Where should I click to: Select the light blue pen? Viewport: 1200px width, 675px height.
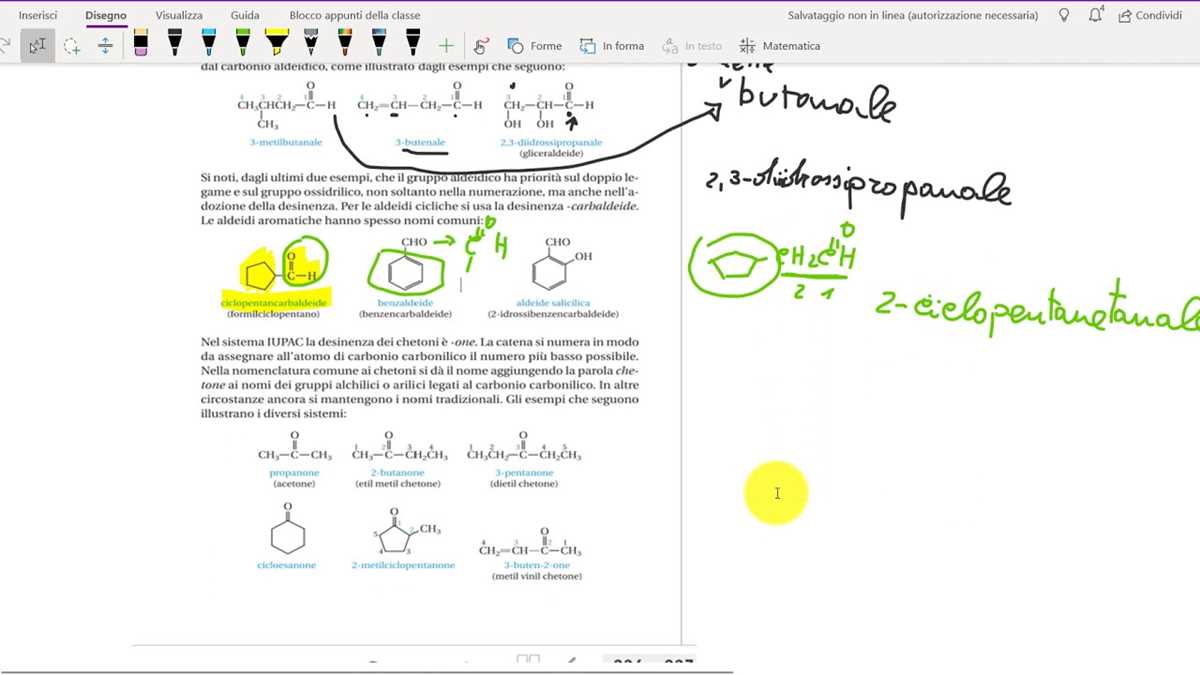pyautogui.click(x=208, y=42)
